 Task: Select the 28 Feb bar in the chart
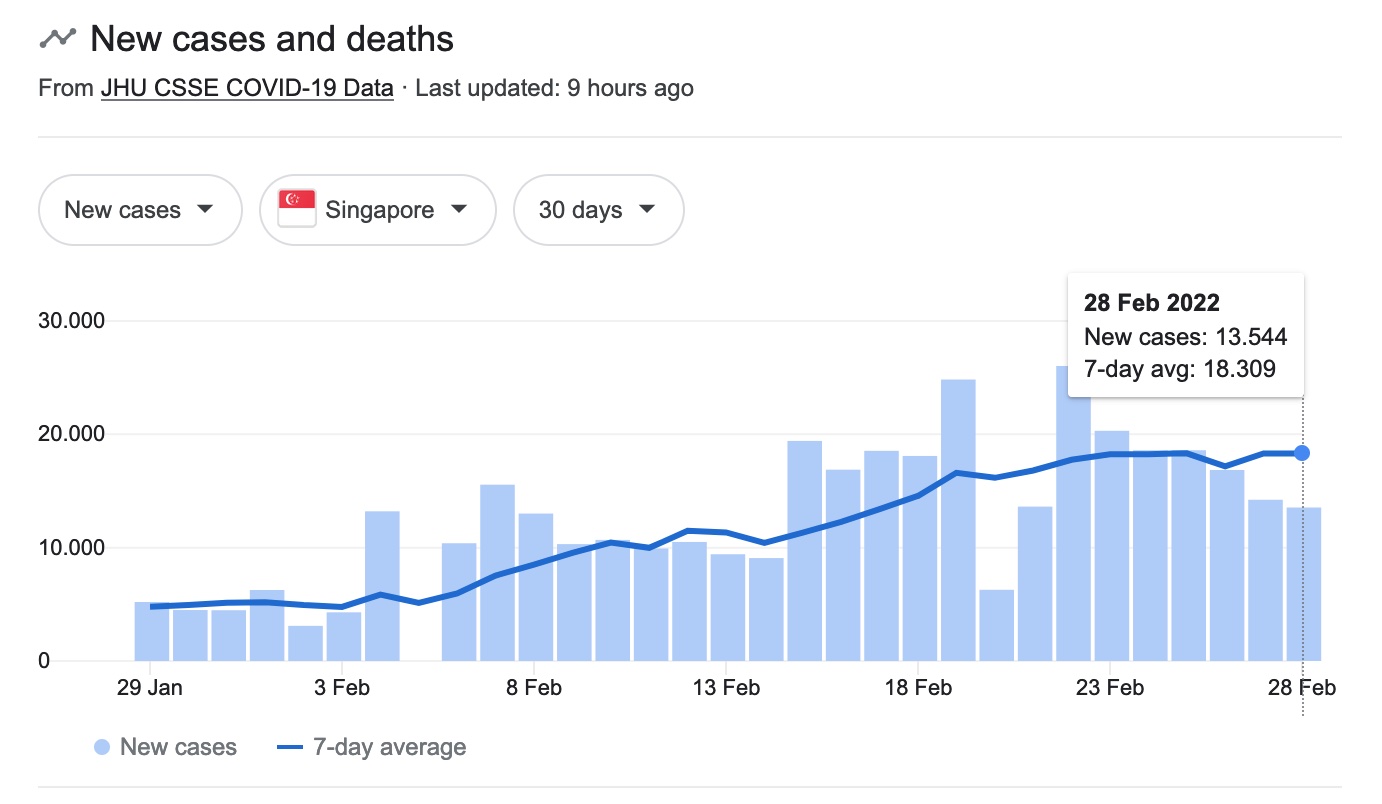(1303, 584)
